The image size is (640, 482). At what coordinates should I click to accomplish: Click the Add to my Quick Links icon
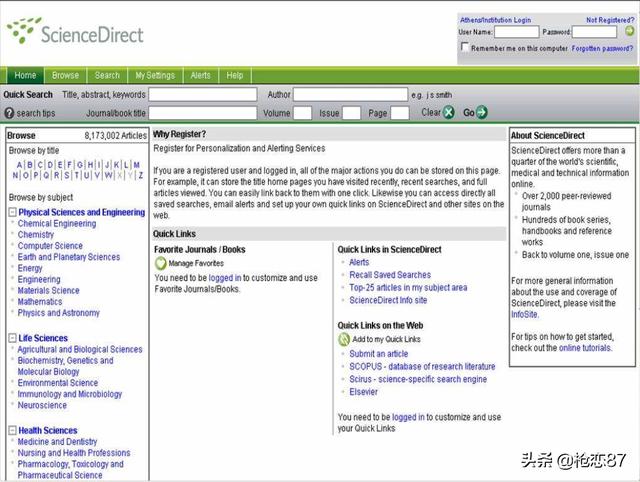pyautogui.click(x=344, y=339)
